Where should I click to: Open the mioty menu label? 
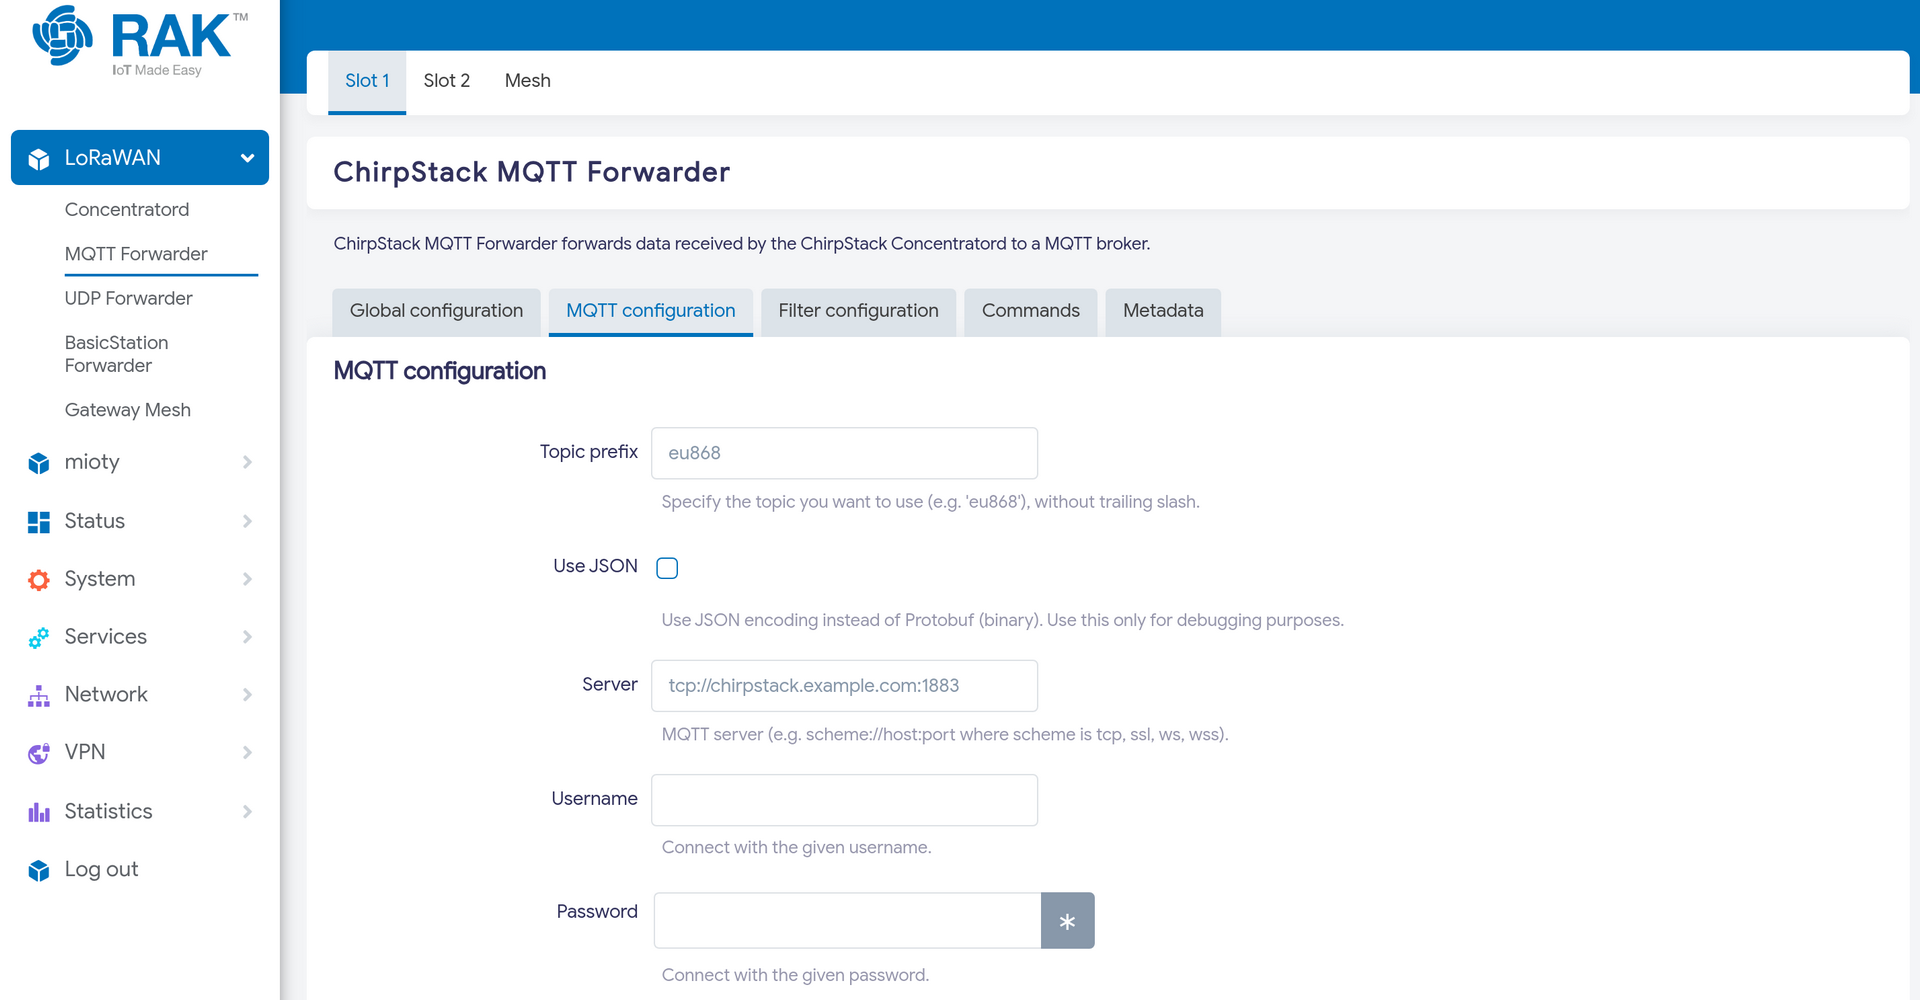[x=91, y=462]
